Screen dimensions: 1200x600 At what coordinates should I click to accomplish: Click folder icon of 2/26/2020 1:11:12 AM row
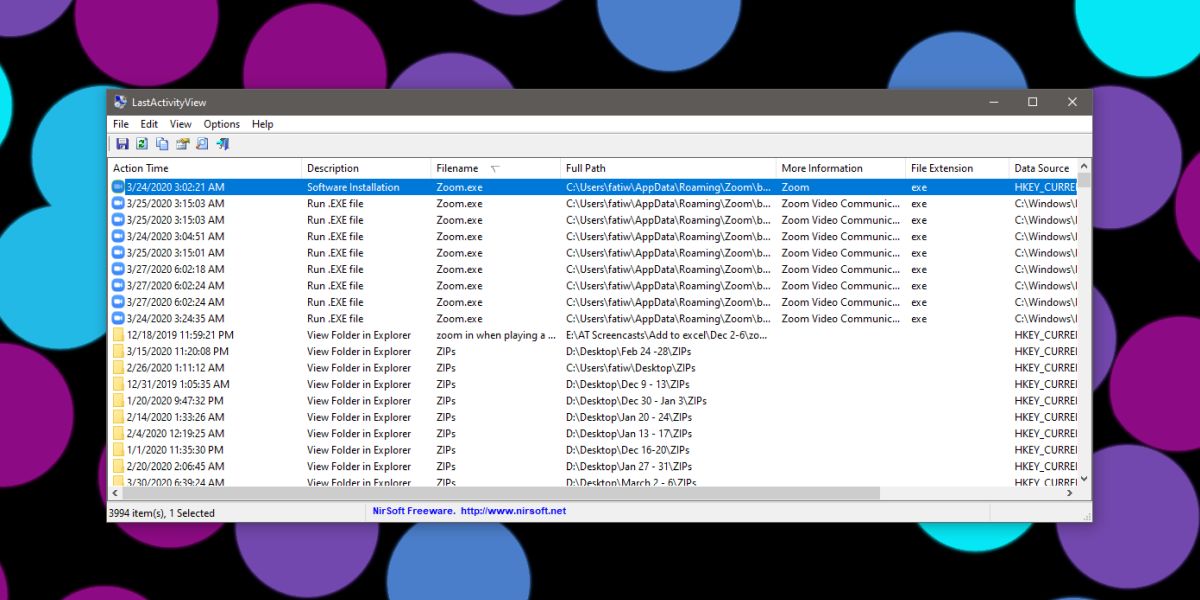click(x=117, y=368)
